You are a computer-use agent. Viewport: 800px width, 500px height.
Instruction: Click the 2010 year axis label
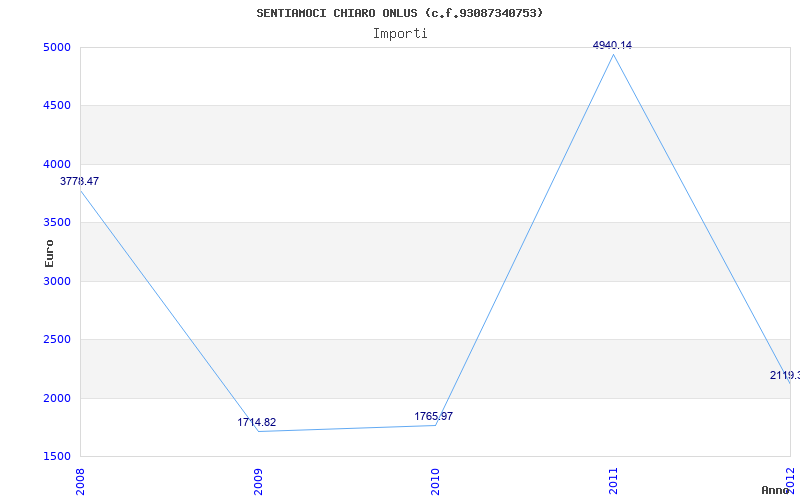click(435, 481)
